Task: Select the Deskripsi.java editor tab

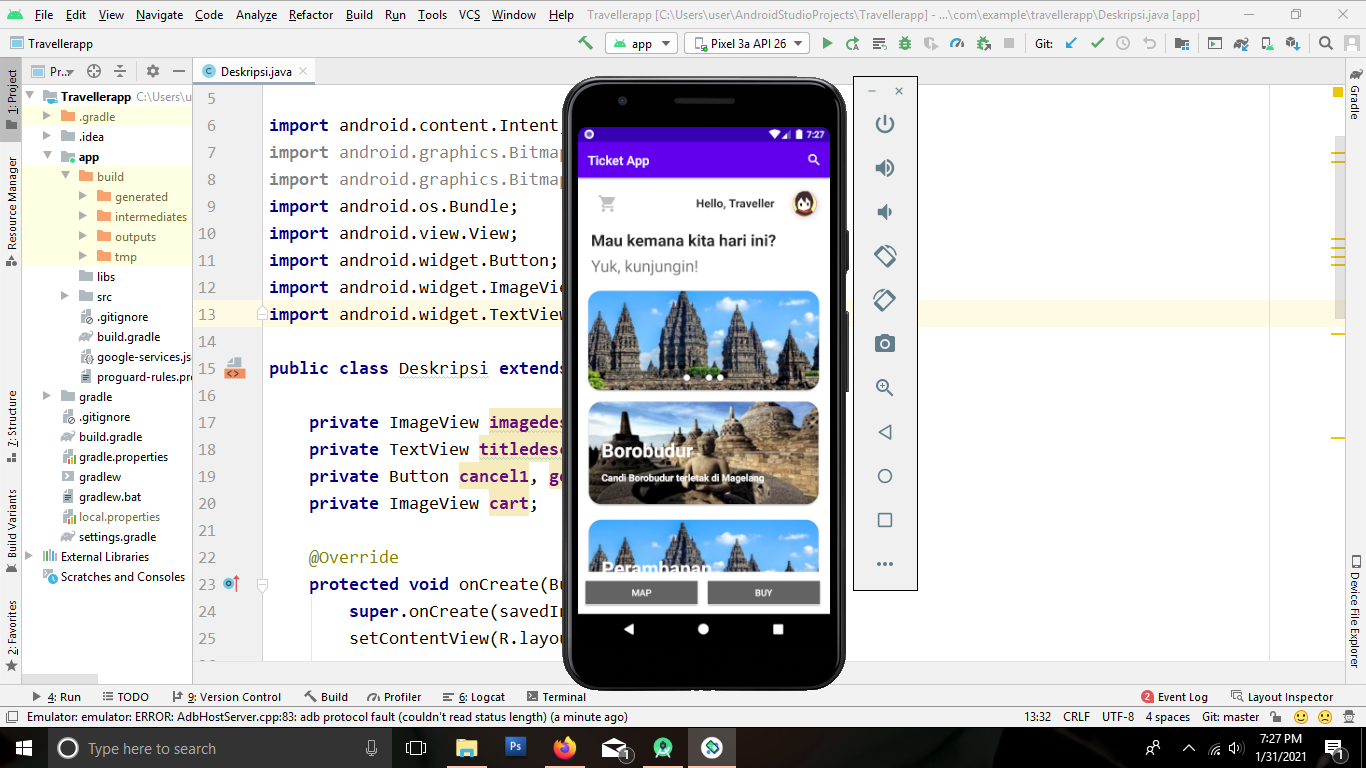Action: pyautogui.click(x=256, y=71)
